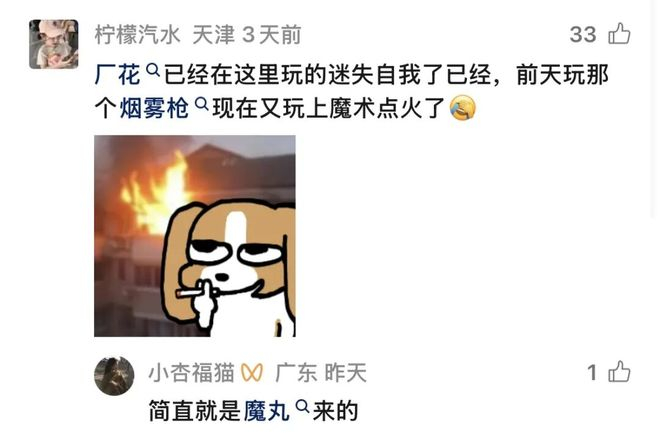The image size is (660, 439).
Task: Like the reply by 小杏福猫
Action: coord(619,372)
